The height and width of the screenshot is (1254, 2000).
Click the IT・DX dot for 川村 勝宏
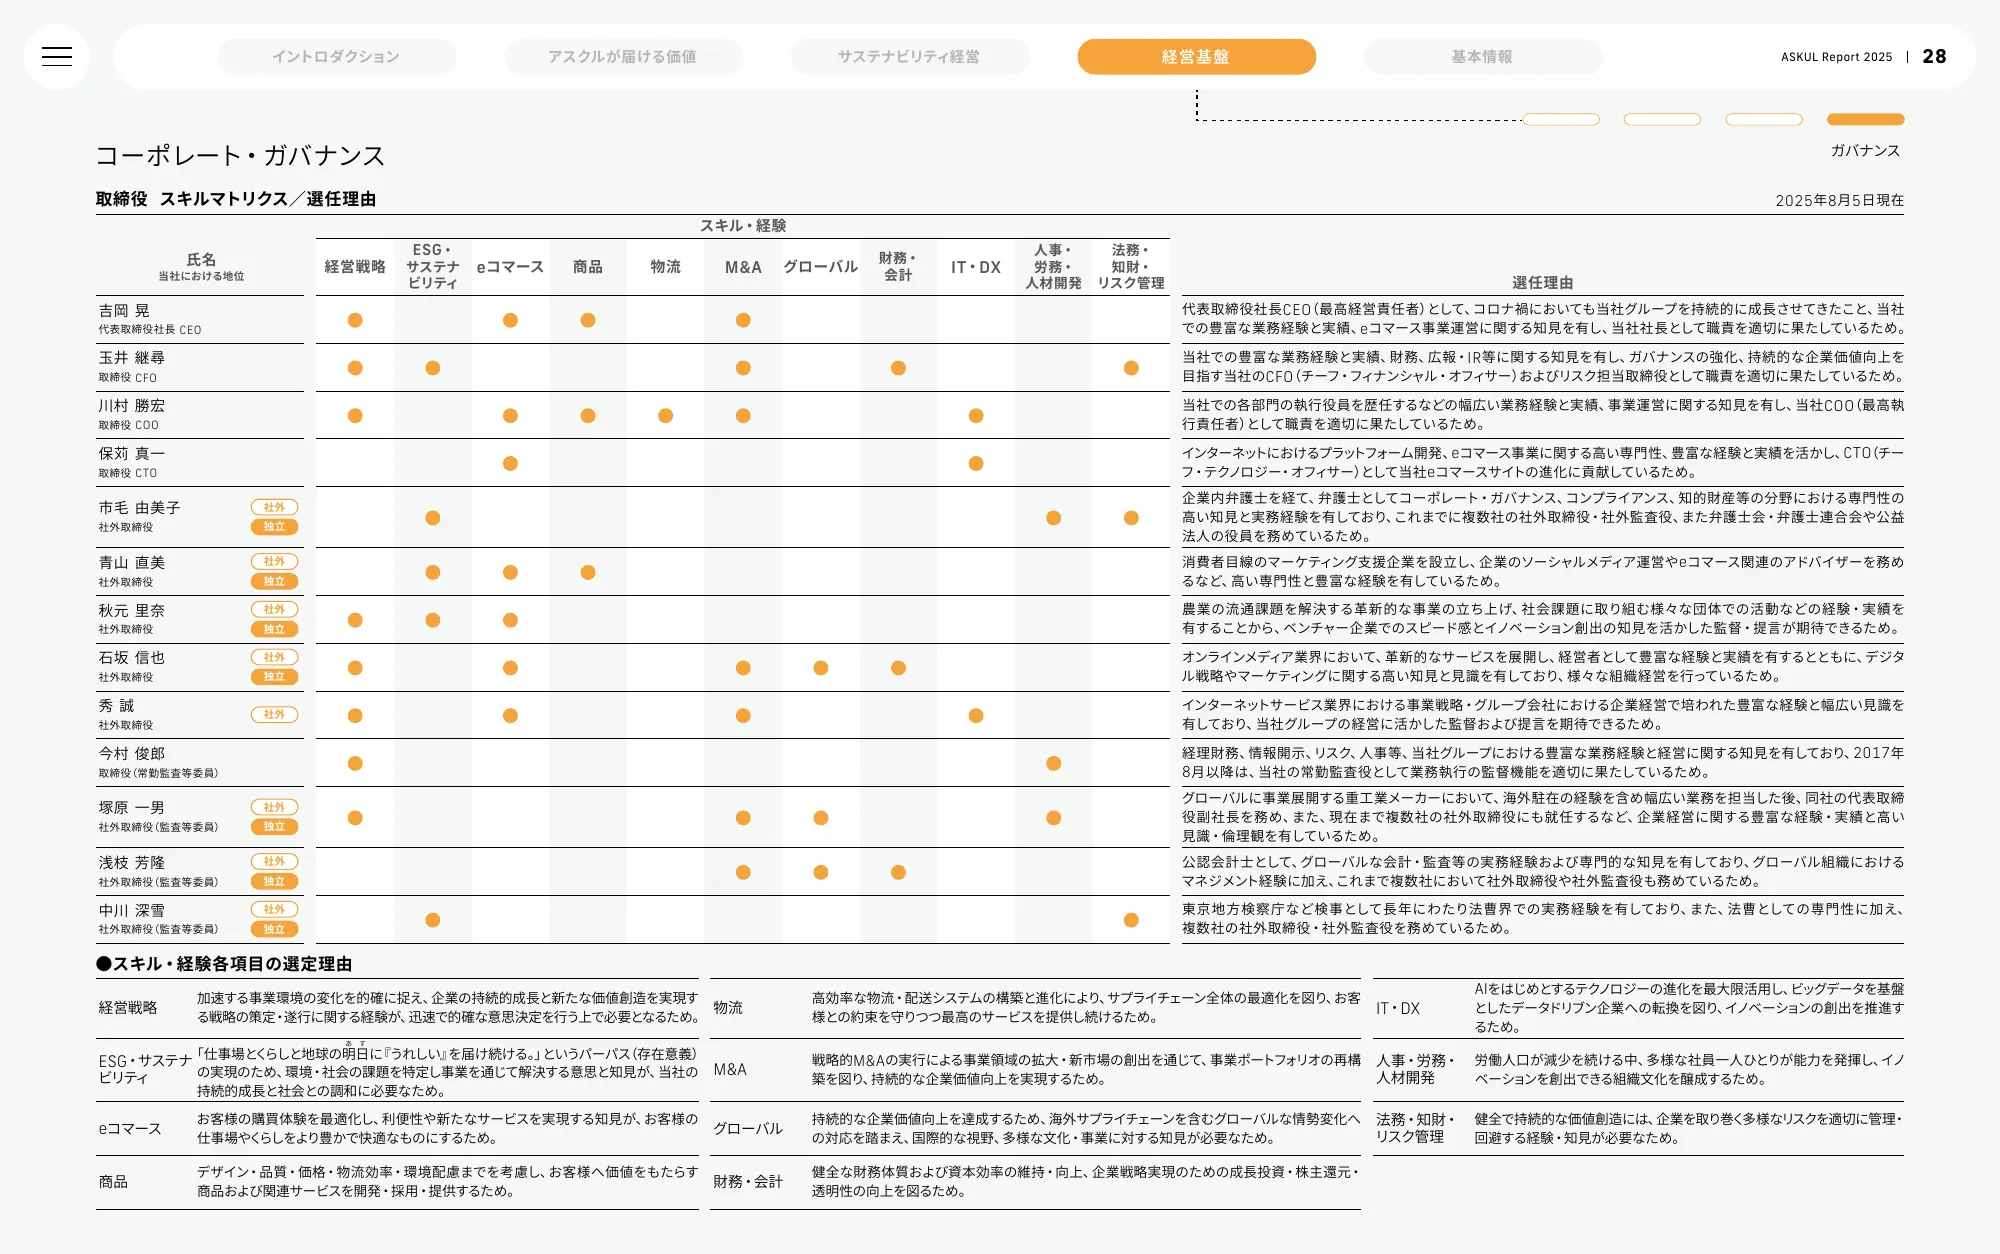click(976, 414)
